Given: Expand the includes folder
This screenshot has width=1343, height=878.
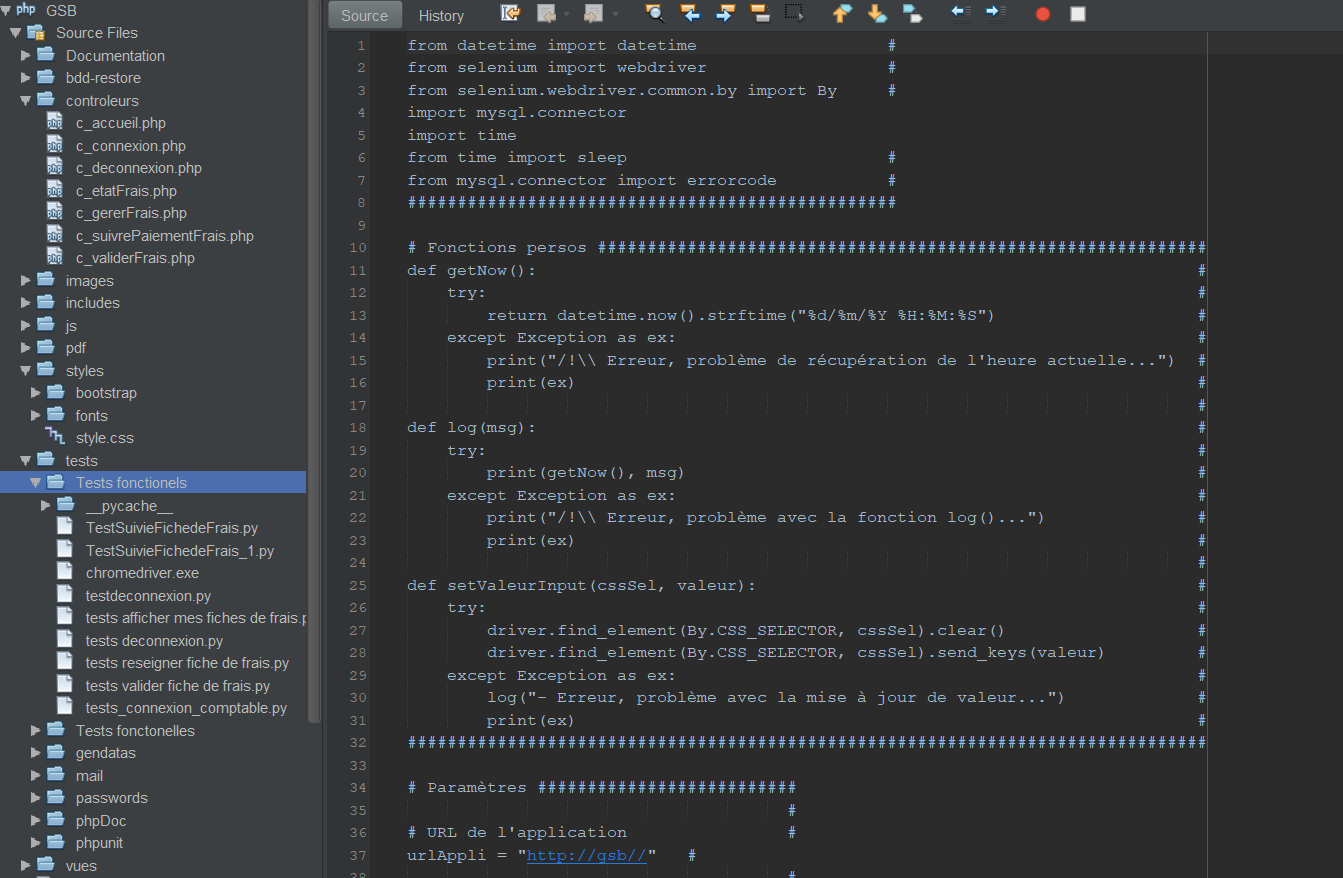Looking at the screenshot, I should coord(25,302).
